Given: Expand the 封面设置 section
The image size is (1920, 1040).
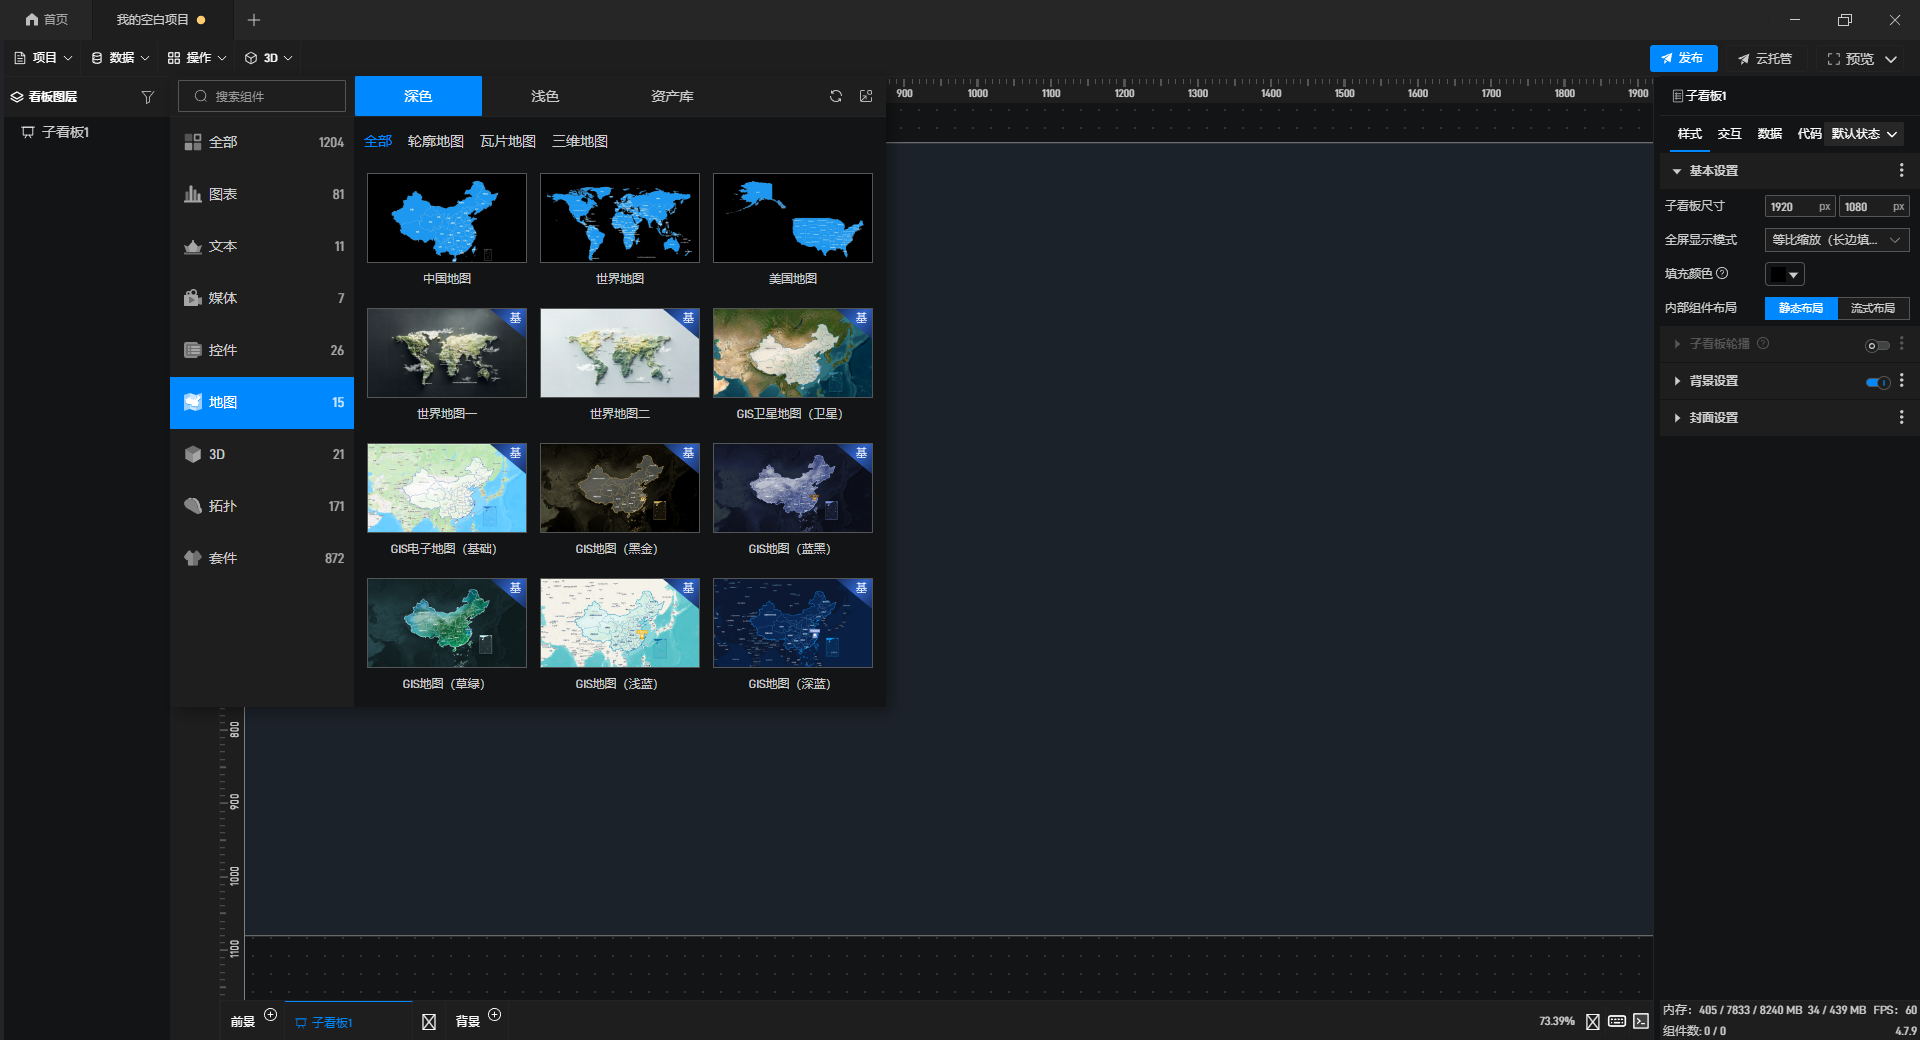Looking at the screenshot, I should coord(1713,418).
